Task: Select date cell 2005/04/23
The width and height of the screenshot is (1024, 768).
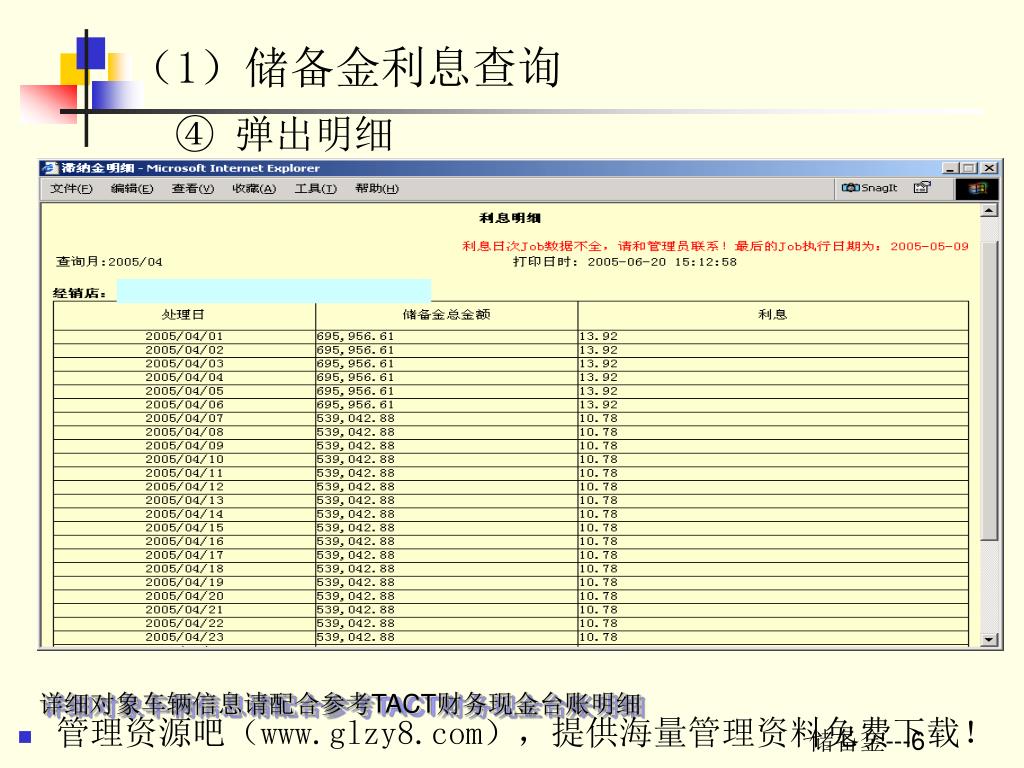Action: (x=184, y=637)
